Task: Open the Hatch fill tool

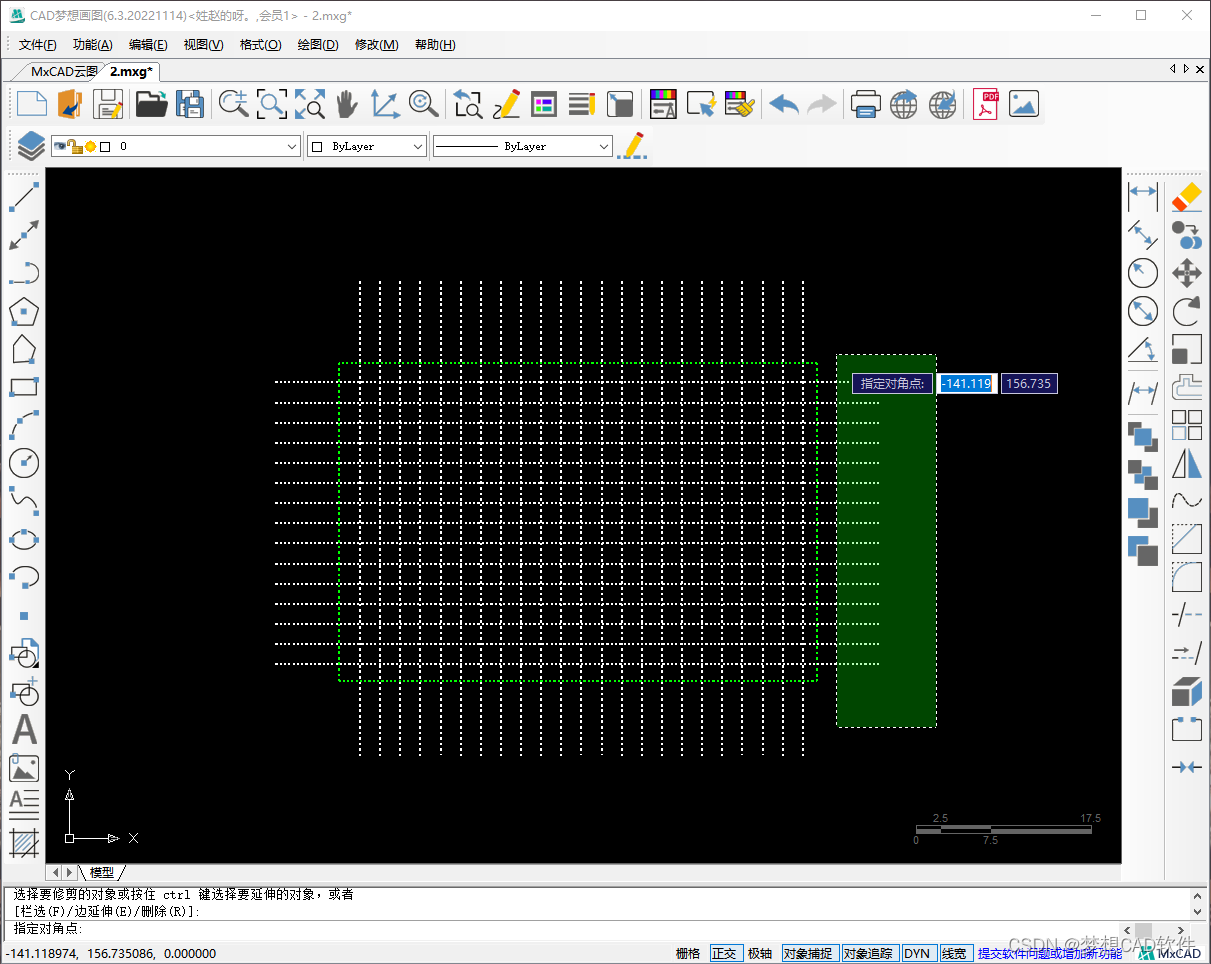Action: coord(24,843)
